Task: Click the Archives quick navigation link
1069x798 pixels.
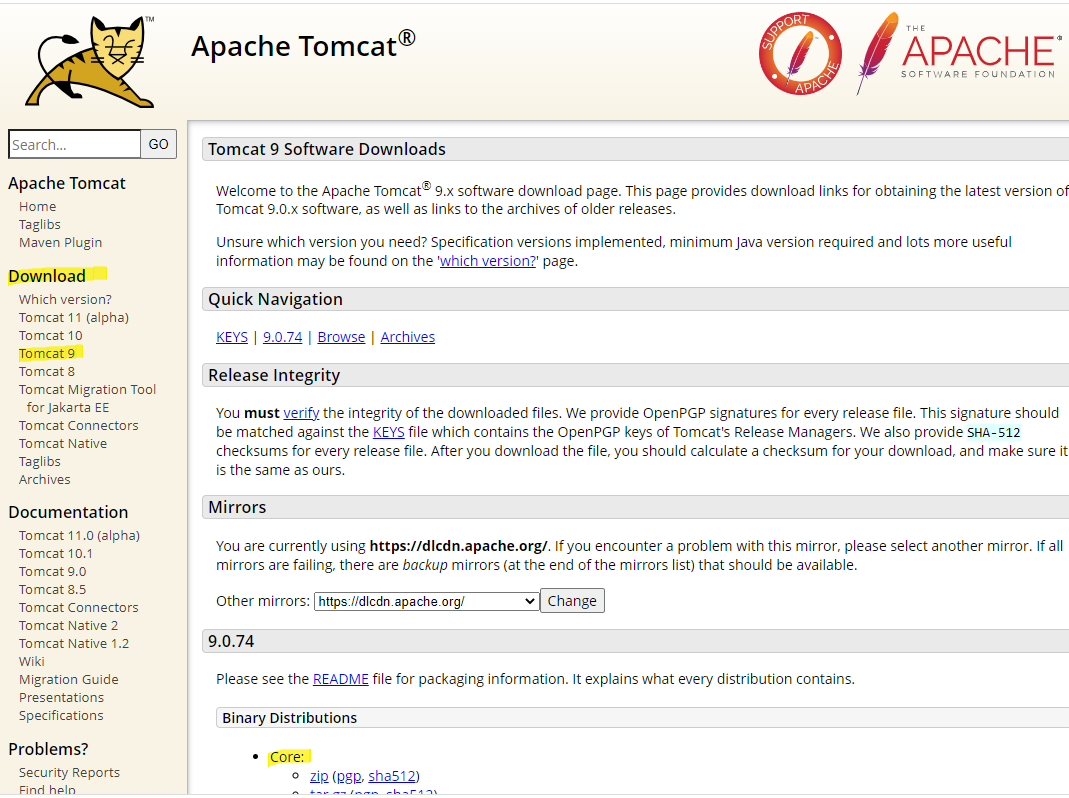Action: (x=408, y=337)
